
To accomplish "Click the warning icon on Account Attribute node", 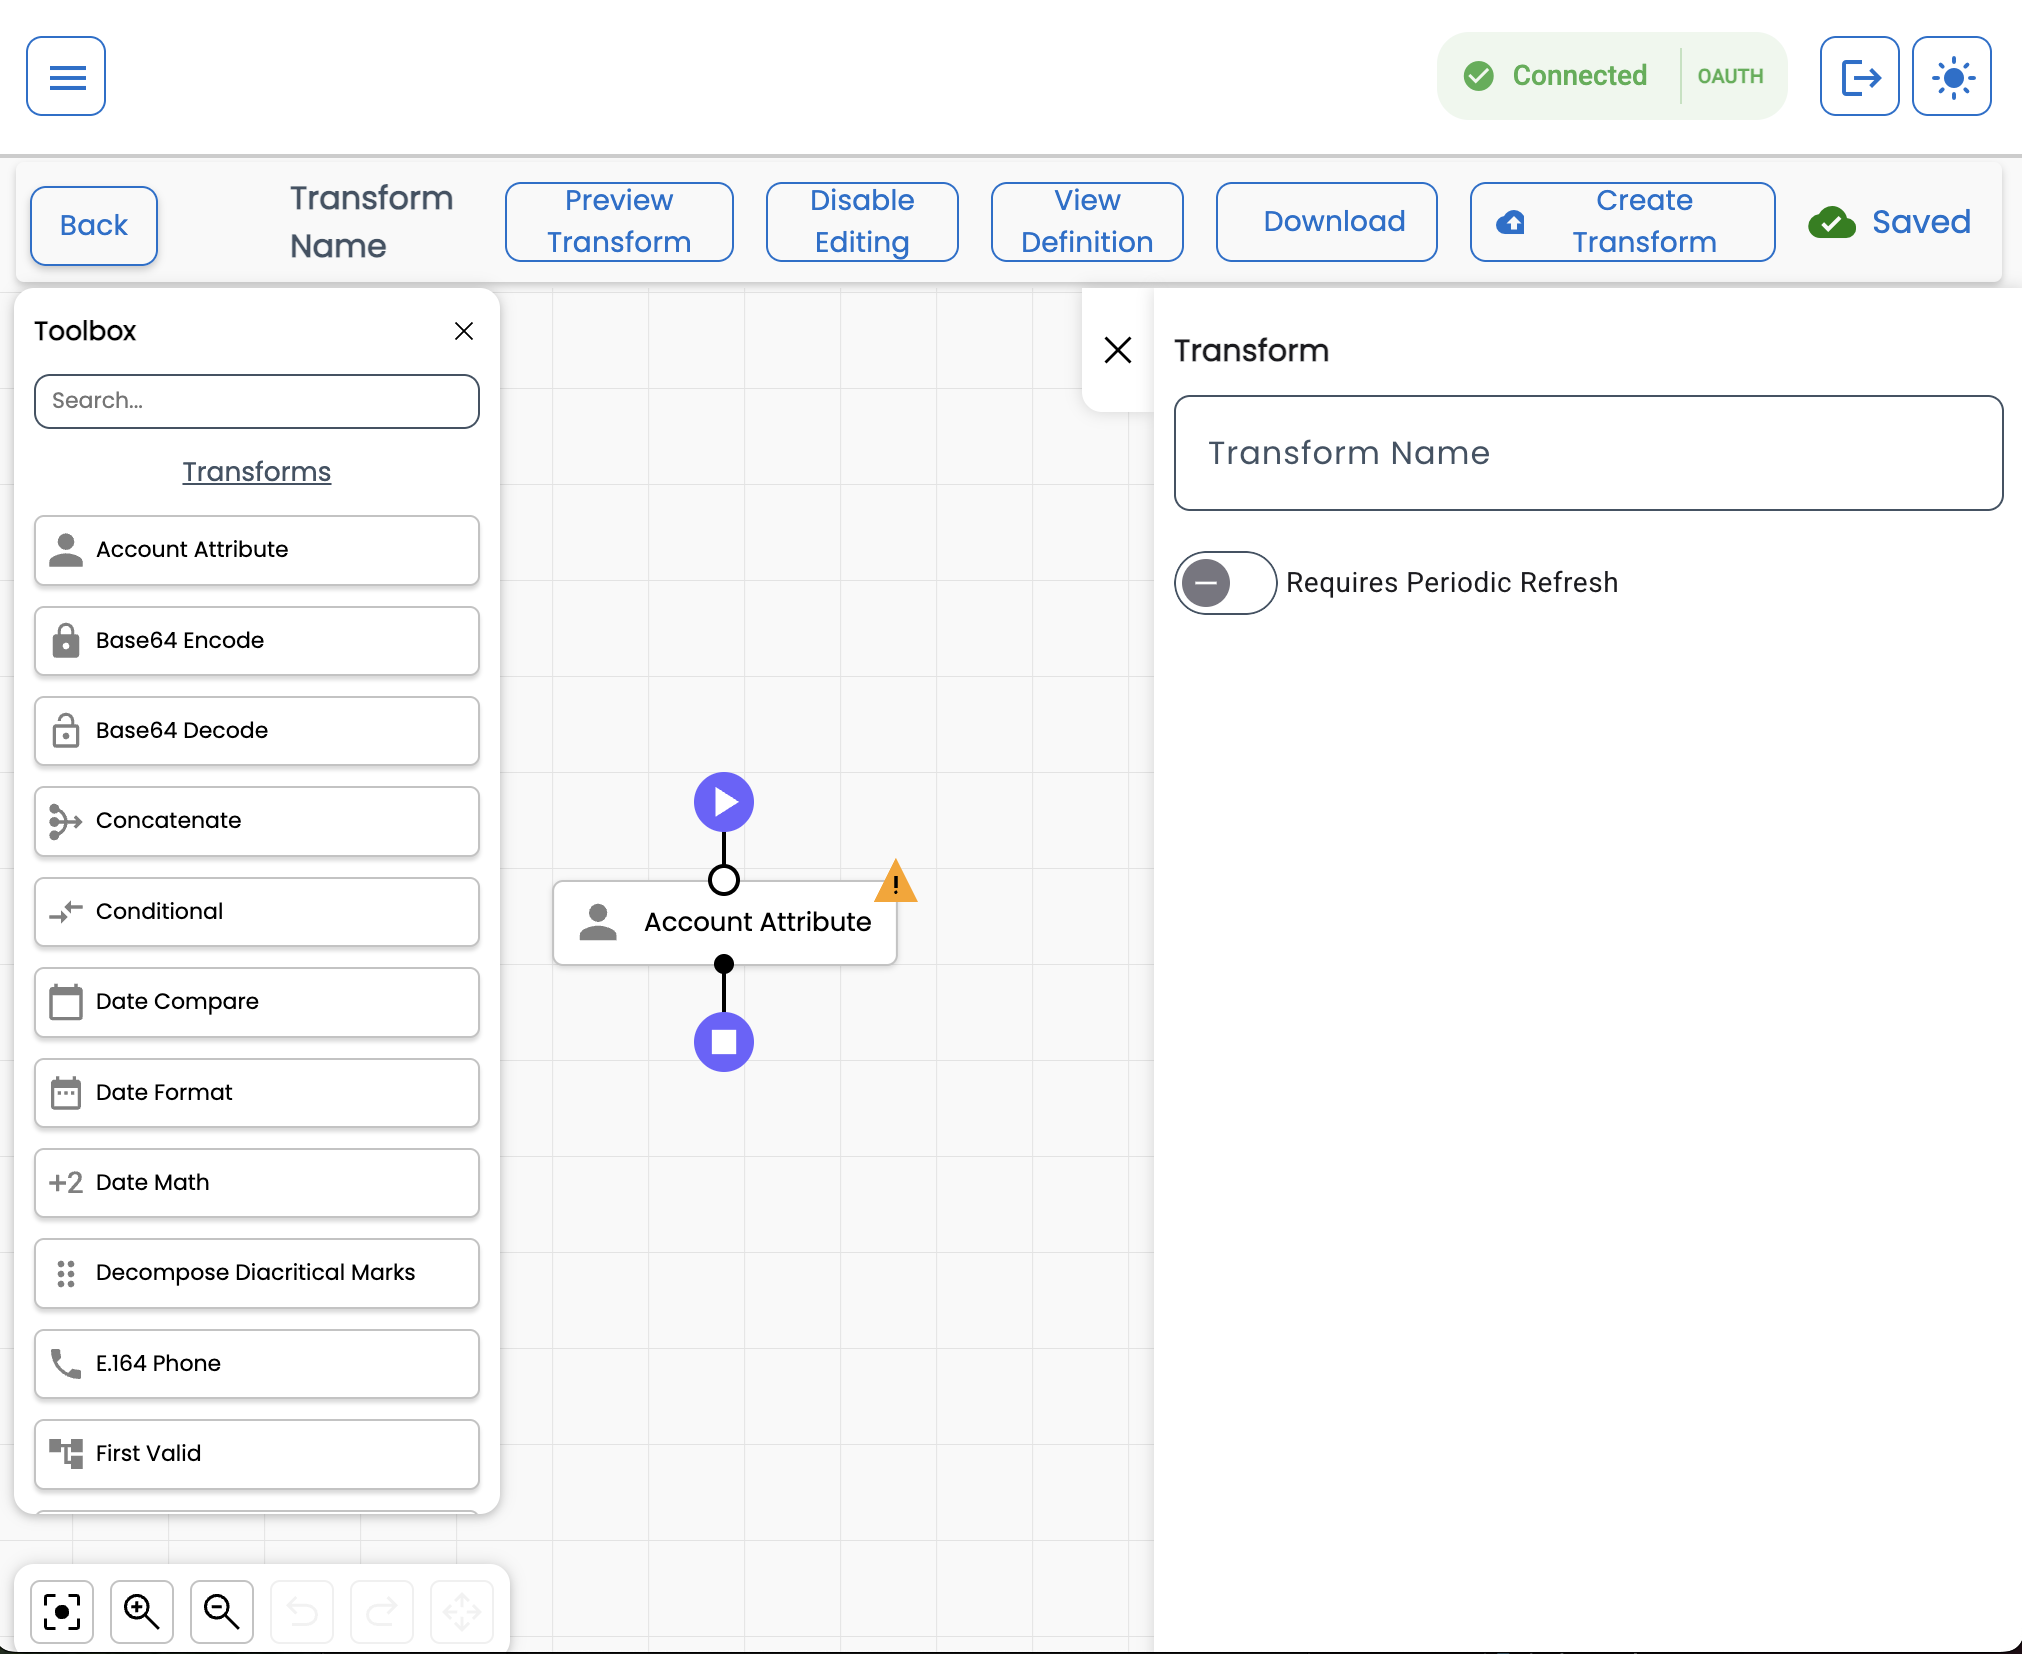I will point(895,881).
